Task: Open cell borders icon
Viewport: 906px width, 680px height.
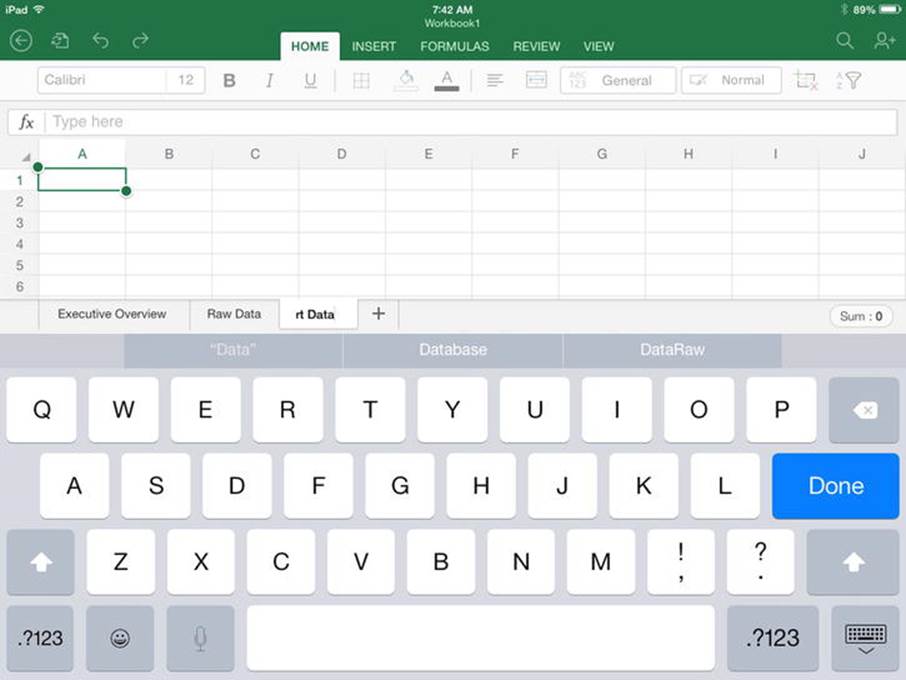Action: point(361,80)
